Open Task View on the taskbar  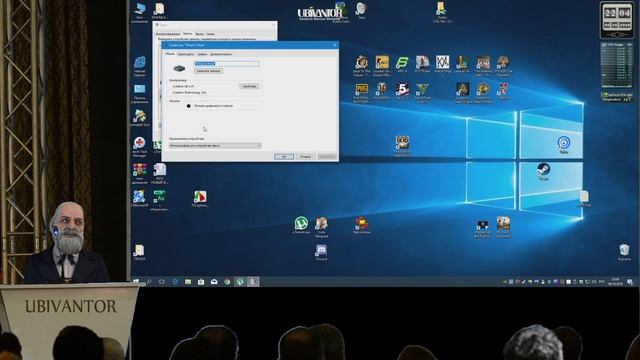[162, 282]
